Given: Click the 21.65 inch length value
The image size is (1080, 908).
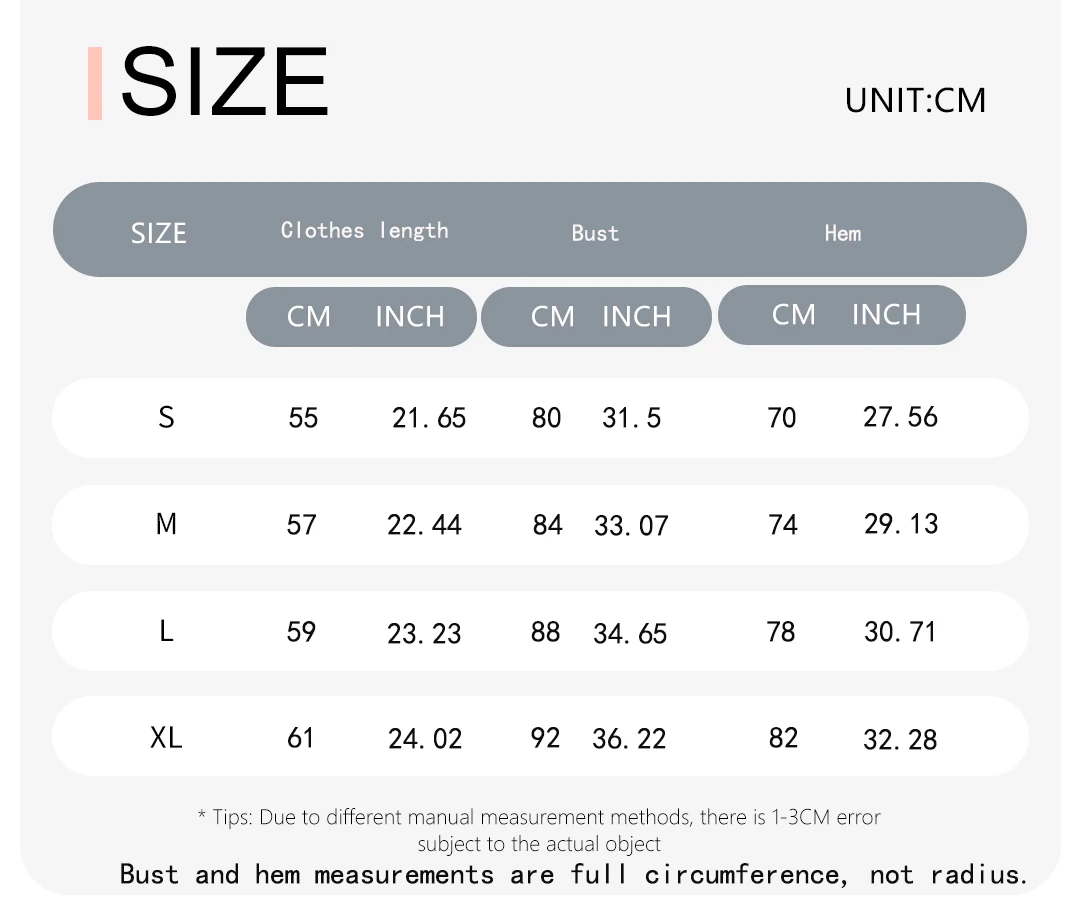Looking at the screenshot, I should point(428,417).
